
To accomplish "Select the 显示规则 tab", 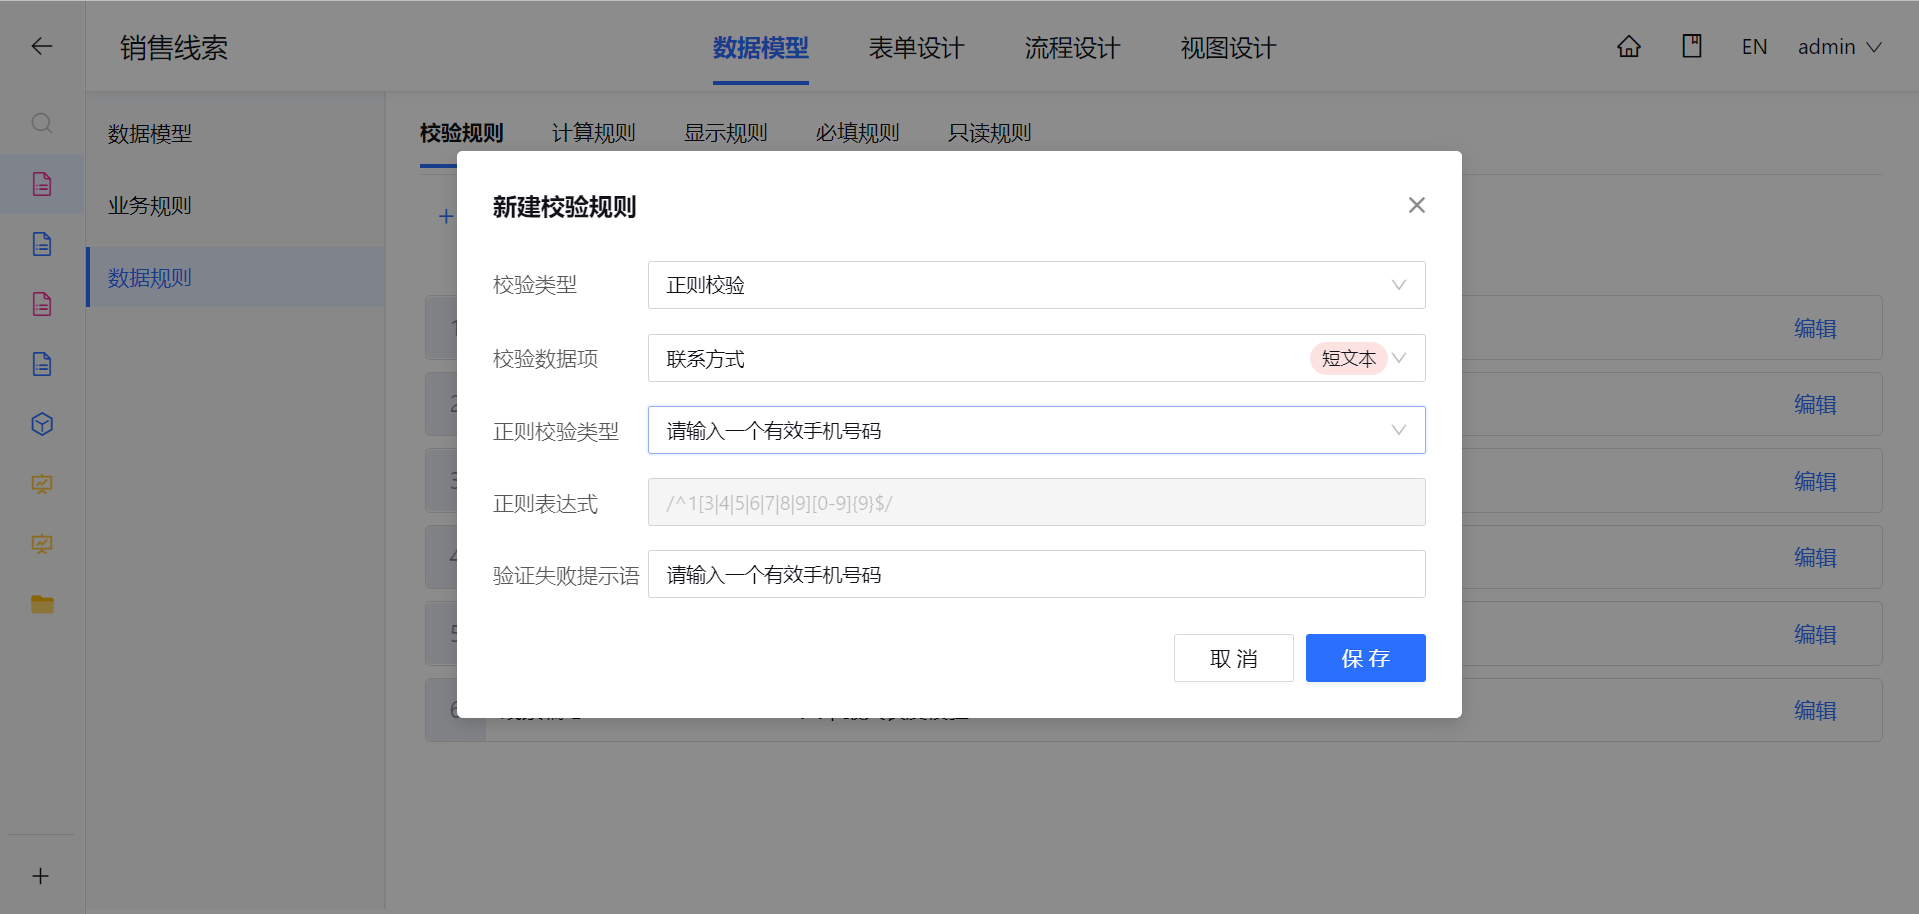I will pos(726,133).
